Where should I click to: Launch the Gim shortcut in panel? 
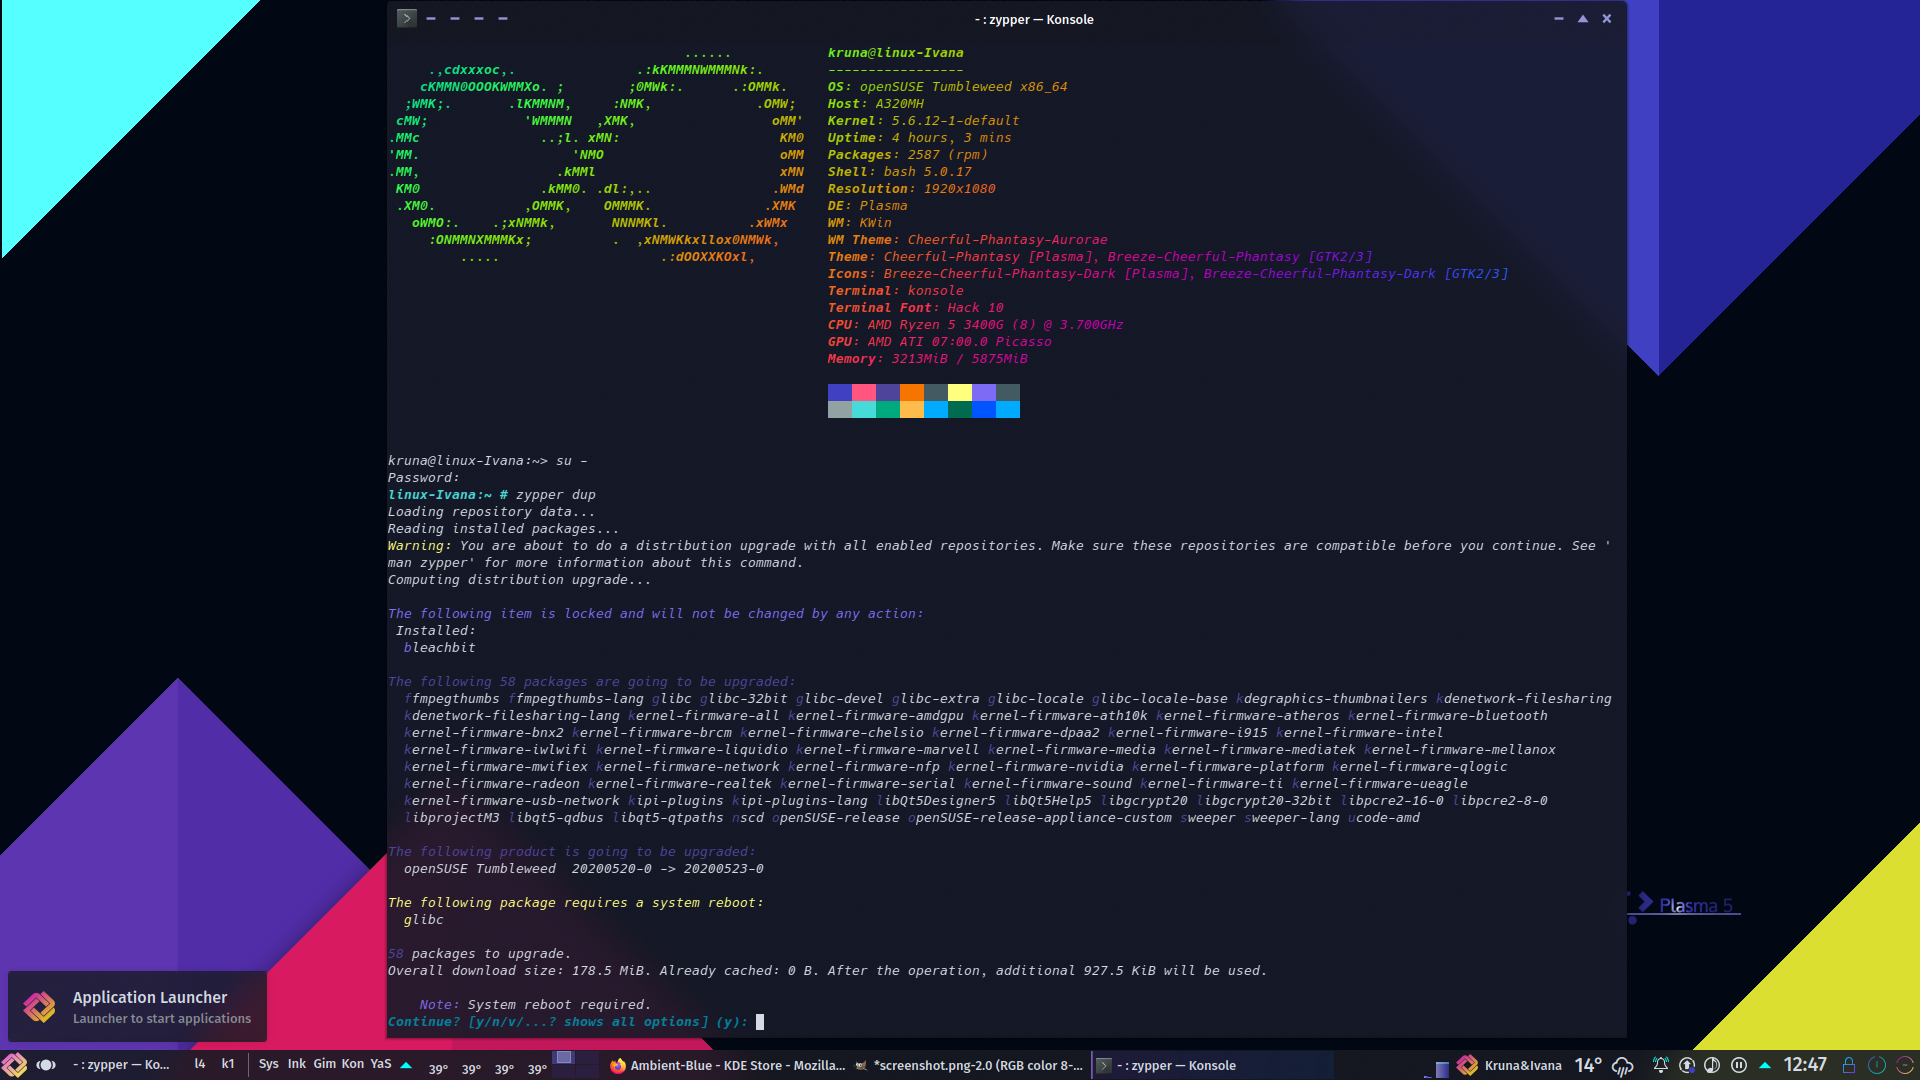click(x=325, y=1064)
